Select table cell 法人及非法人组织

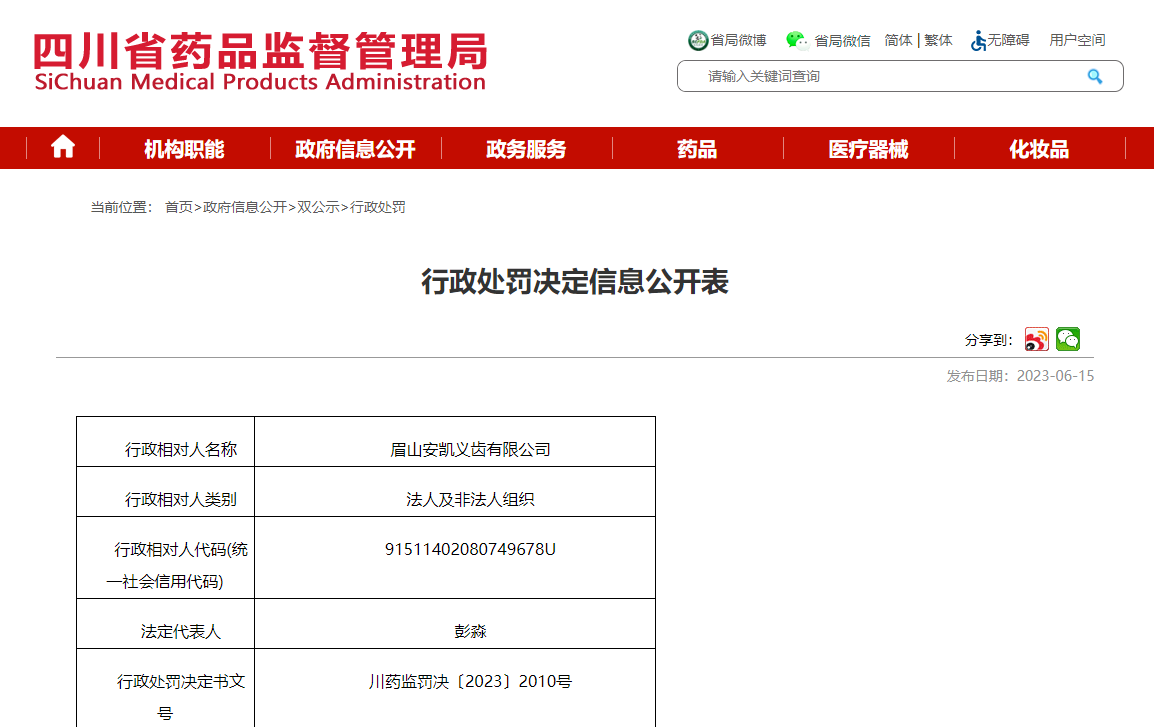470,500
